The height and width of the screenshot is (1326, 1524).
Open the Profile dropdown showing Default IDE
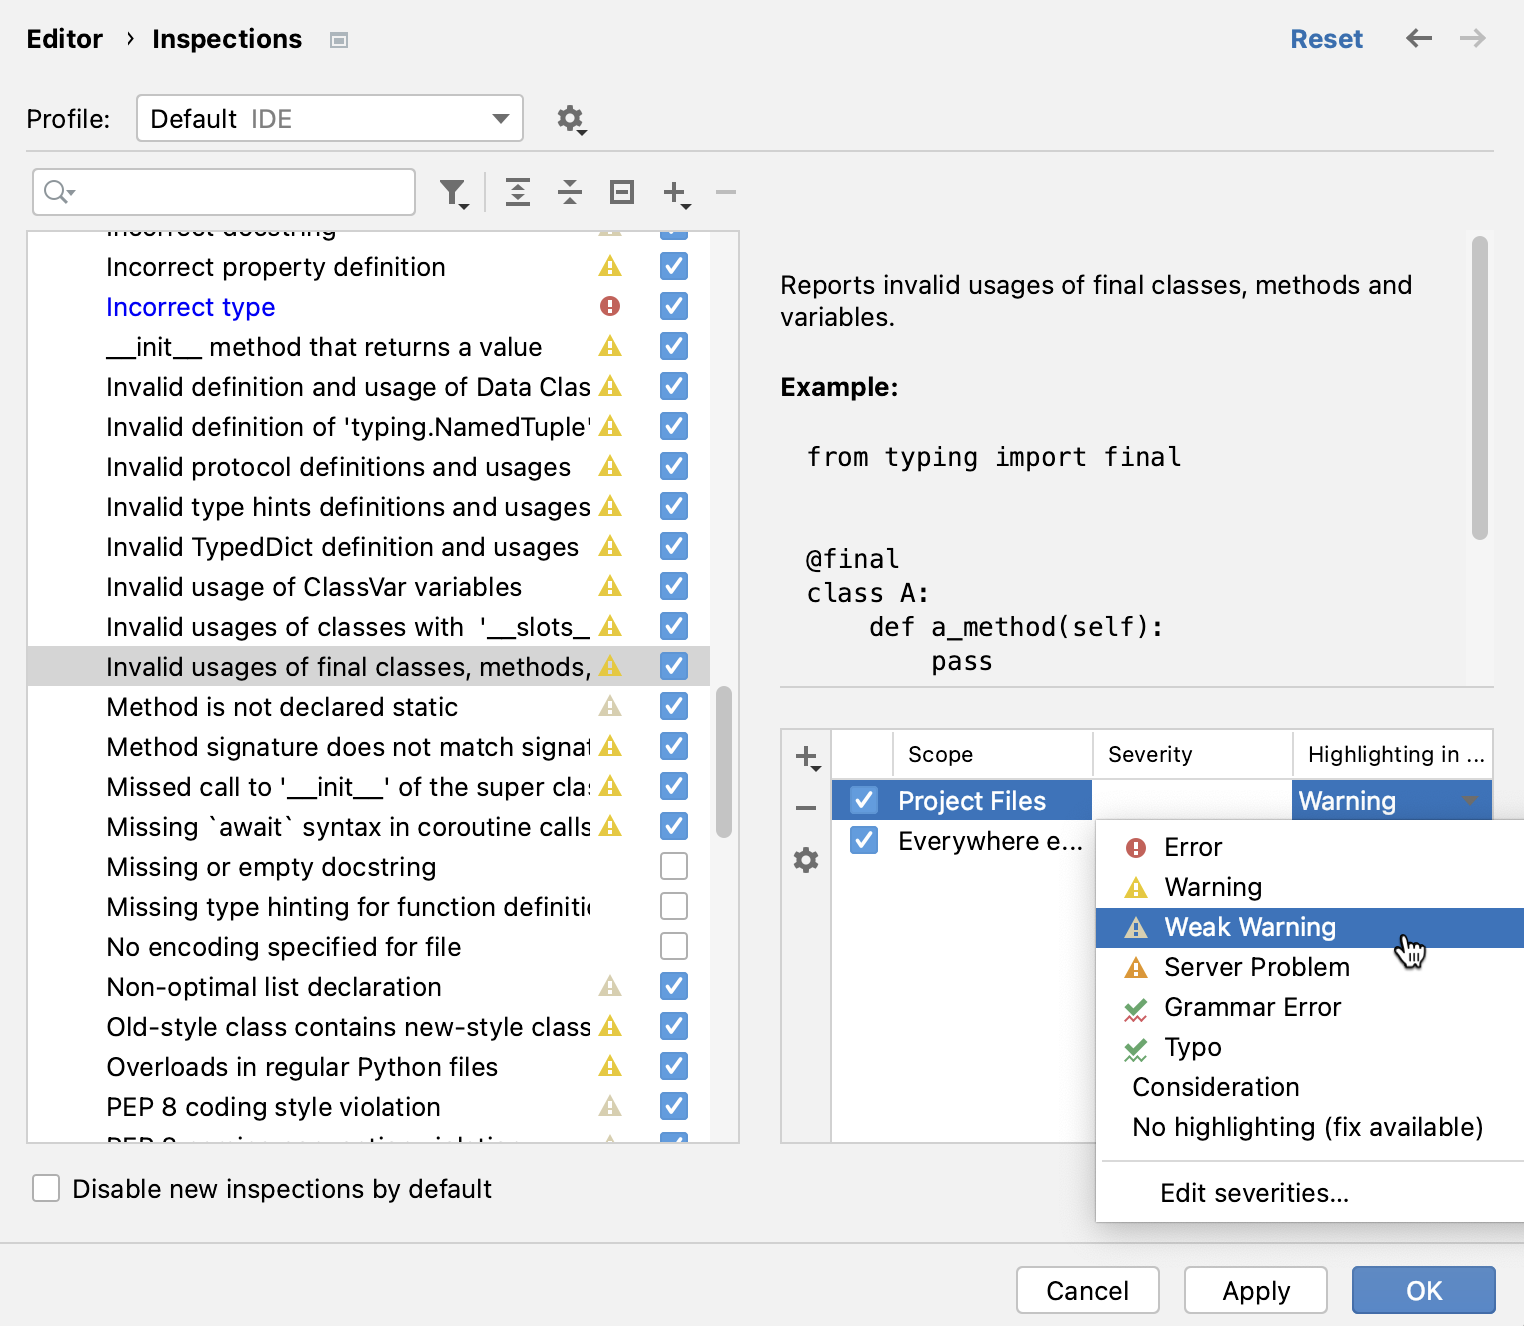(x=329, y=119)
